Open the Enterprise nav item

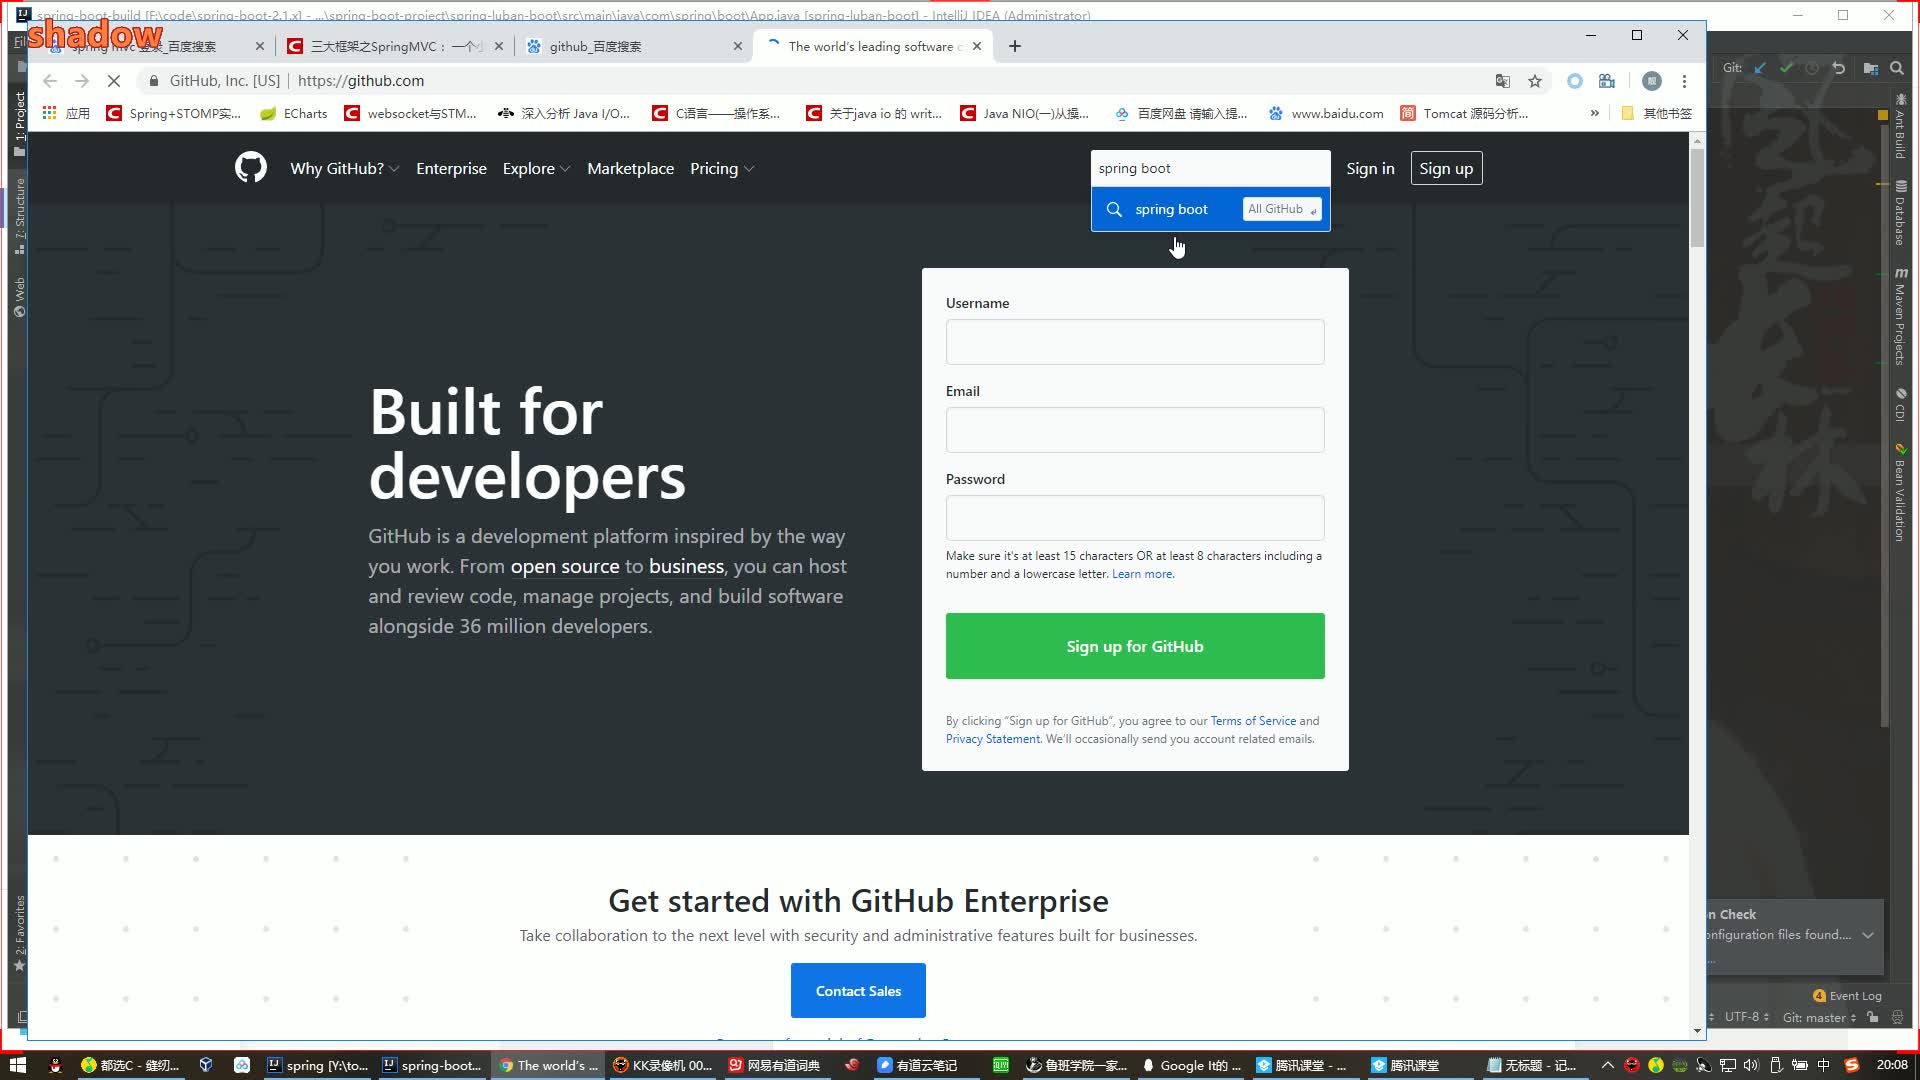pos(451,168)
